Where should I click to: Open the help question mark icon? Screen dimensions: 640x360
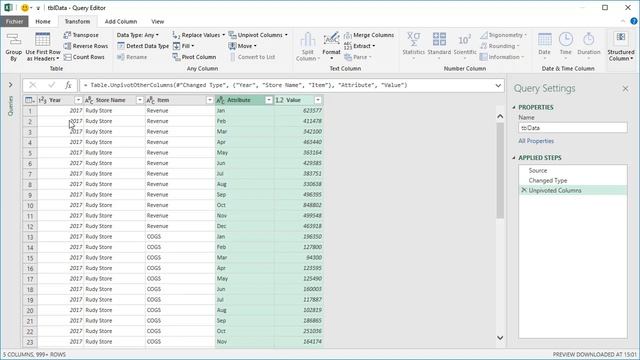point(634,21)
